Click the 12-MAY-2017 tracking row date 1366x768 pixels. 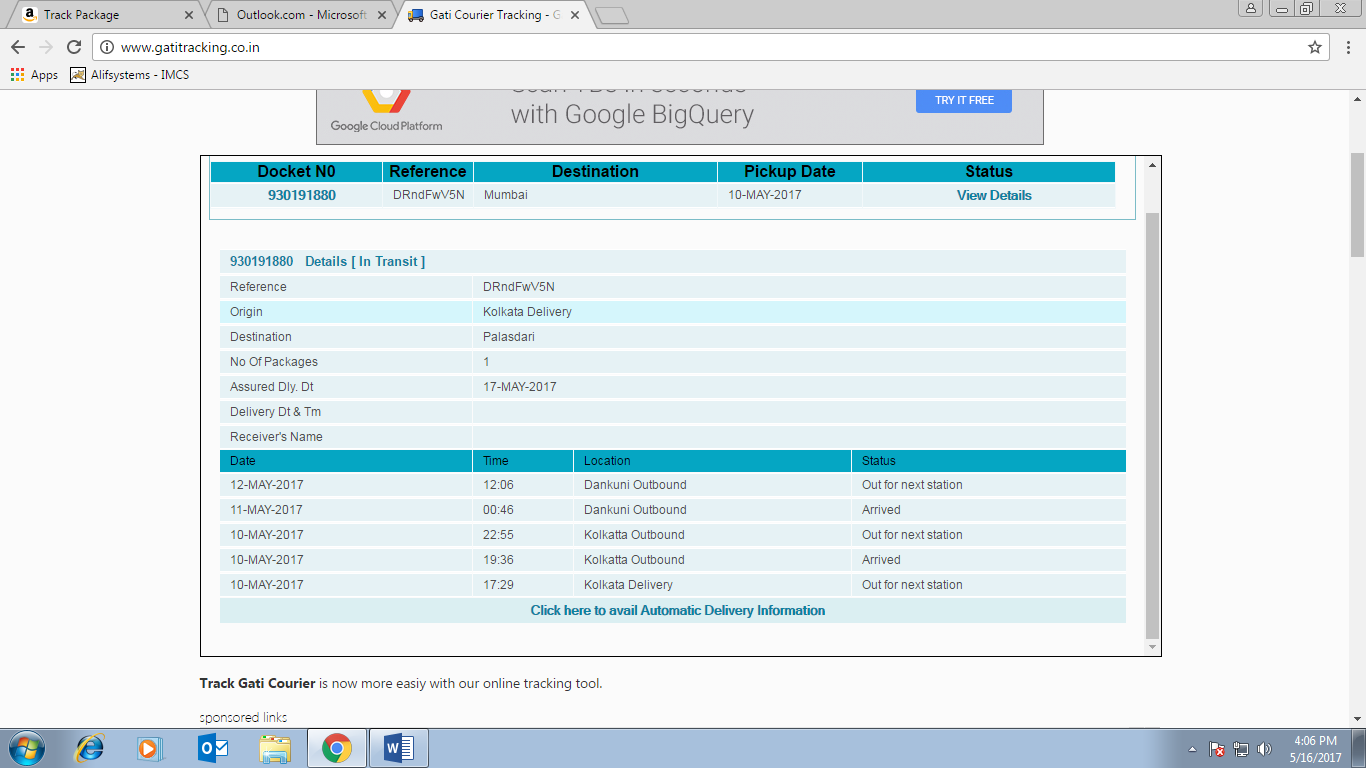[267, 485]
